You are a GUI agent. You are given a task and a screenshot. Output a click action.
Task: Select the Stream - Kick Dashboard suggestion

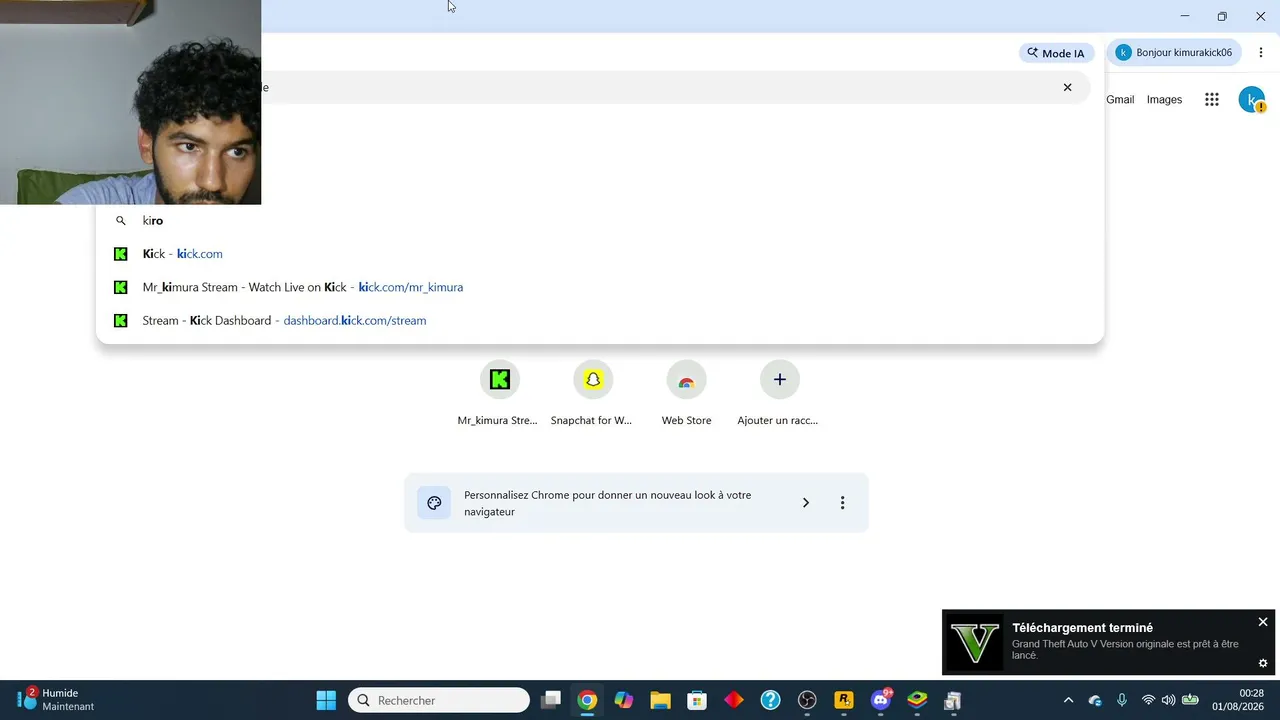pyautogui.click(x=600, y=320)
